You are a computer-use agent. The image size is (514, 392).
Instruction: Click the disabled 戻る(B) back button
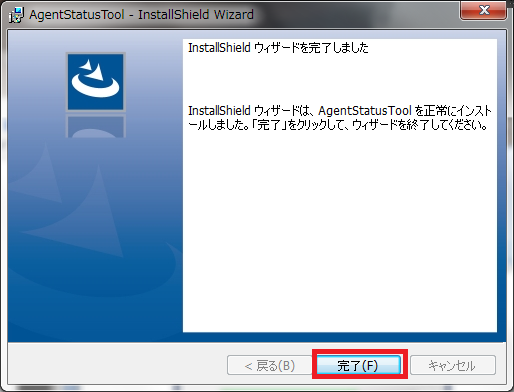pyautogui.click(x=269, y=365)
